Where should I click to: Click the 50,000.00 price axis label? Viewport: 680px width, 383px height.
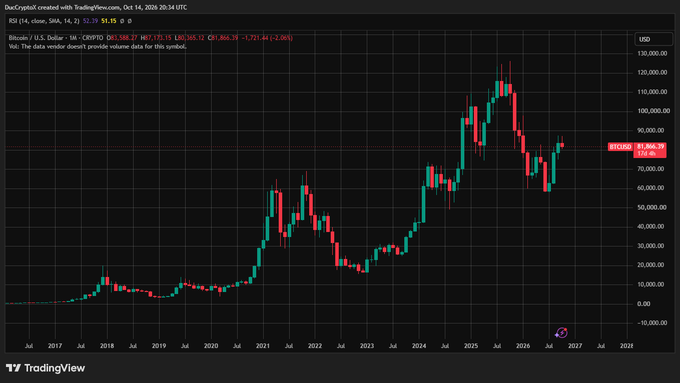652,207
